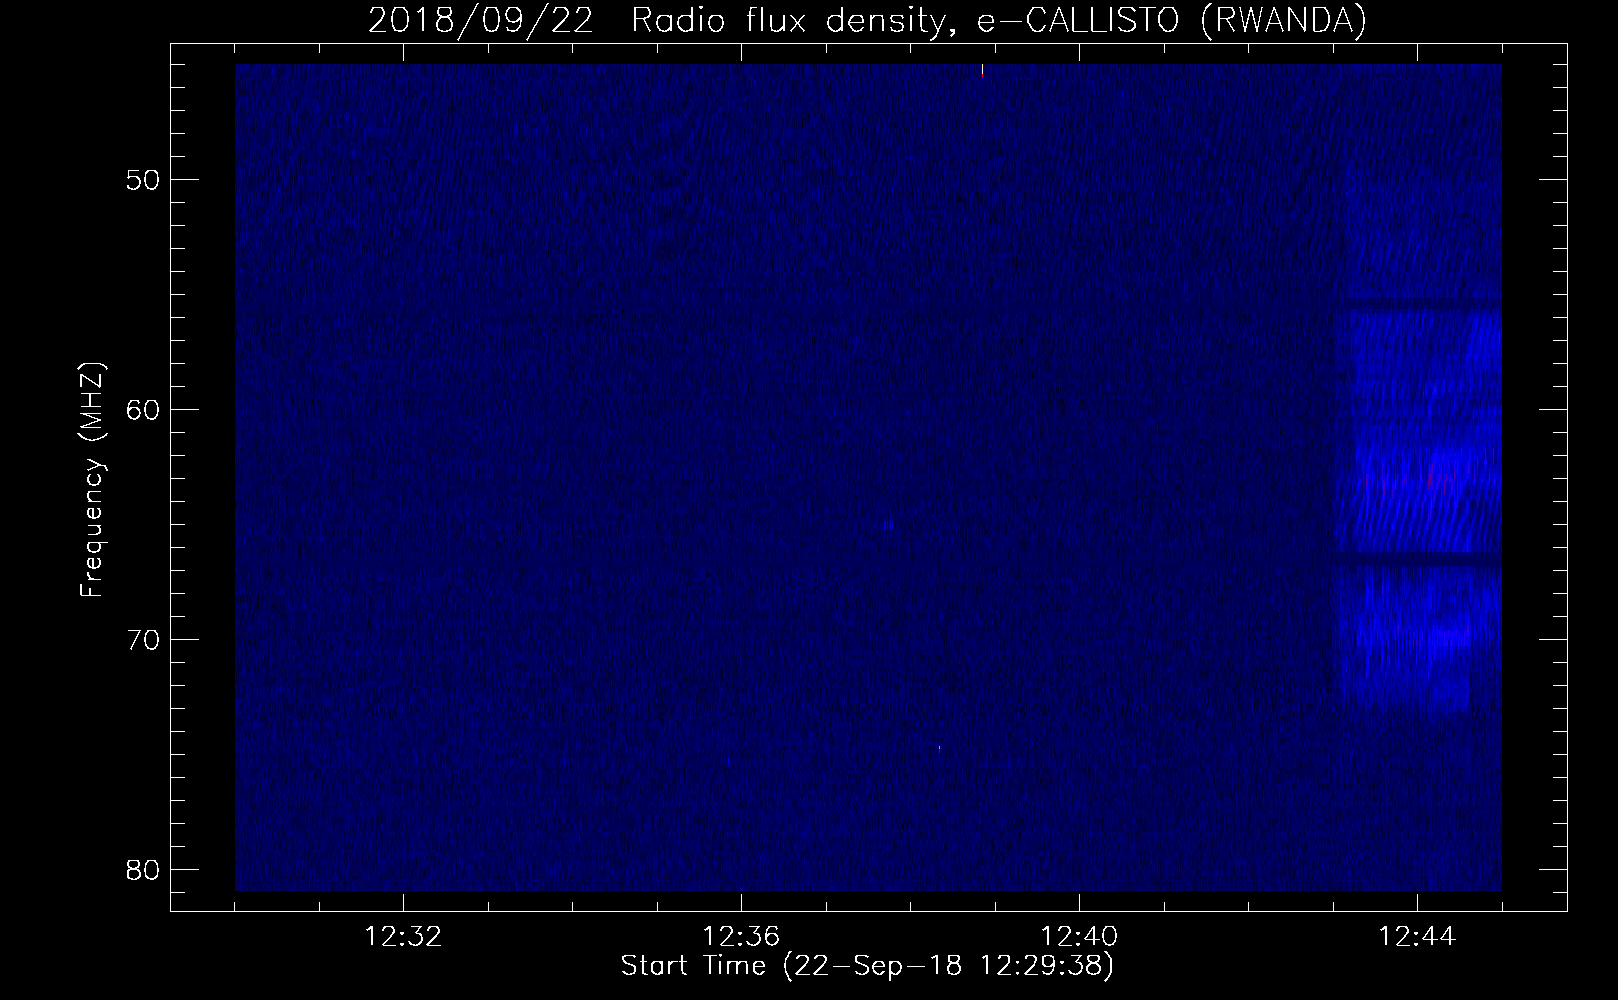The height and width of the screenshot is (1000, 1618).
Task: Click the 12:44 time tick label
Action: click(x=1417, y=937)
